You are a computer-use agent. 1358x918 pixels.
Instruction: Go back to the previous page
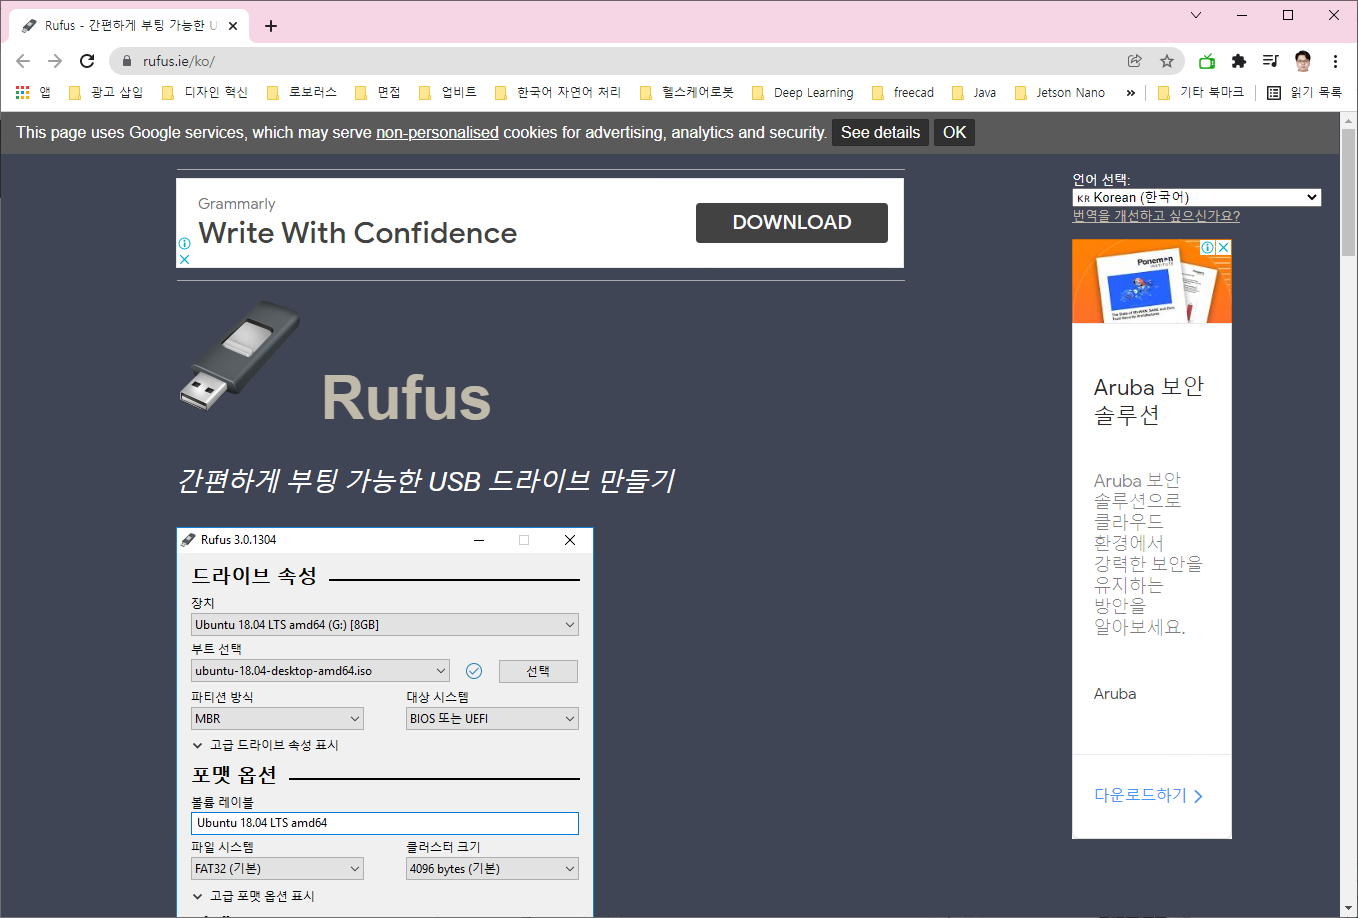(x=23, y=61)
